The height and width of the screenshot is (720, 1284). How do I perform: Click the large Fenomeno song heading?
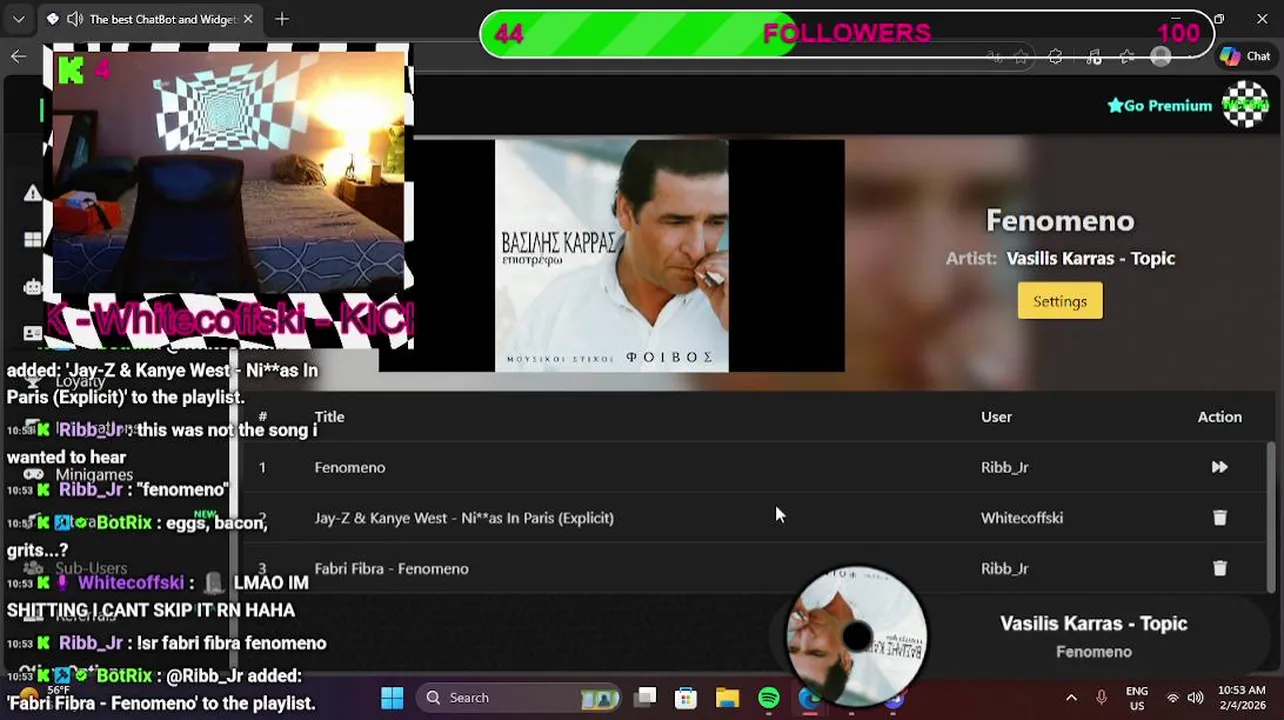pyautogui.click(x=1060, y=220)
